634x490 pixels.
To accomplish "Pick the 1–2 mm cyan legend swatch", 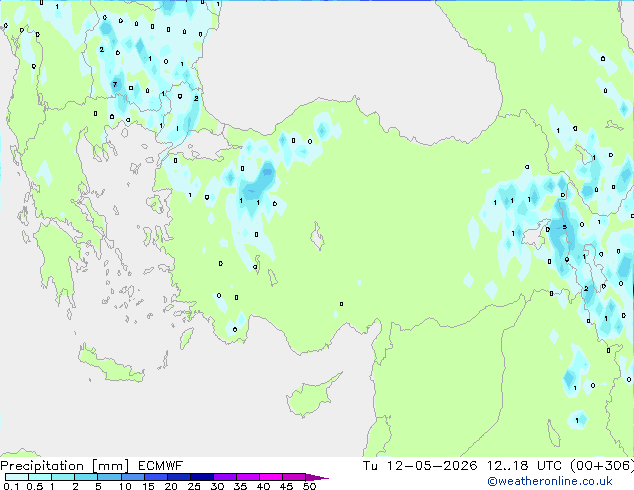I will tap(63, 477).
